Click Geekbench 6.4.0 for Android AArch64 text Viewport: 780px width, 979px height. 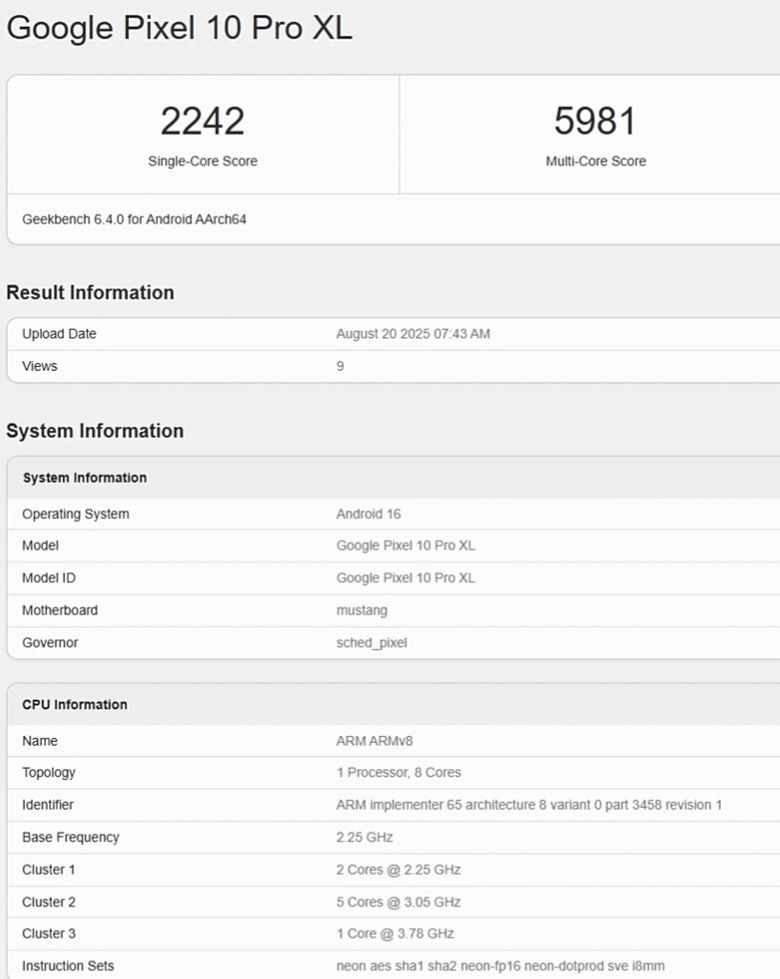coord(134,219)
